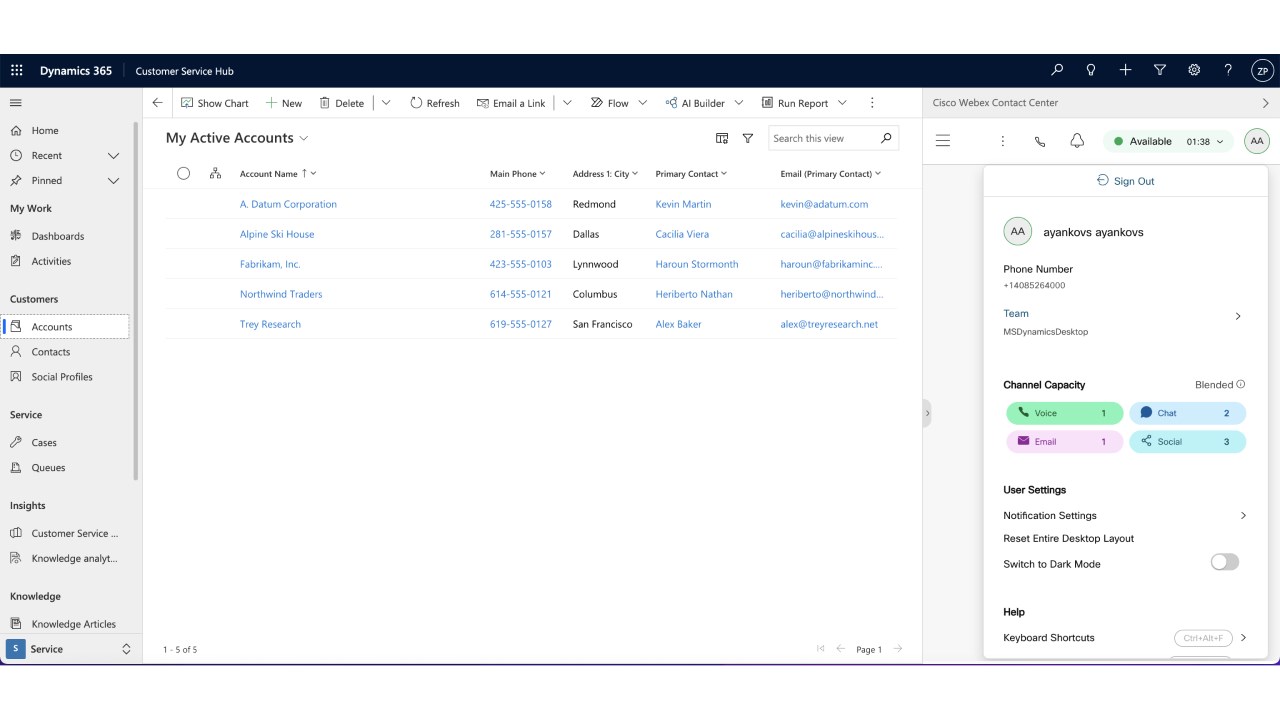Open Activities in the sidebar
This screenshot has height=720, width=1280.
pos(51,261)
